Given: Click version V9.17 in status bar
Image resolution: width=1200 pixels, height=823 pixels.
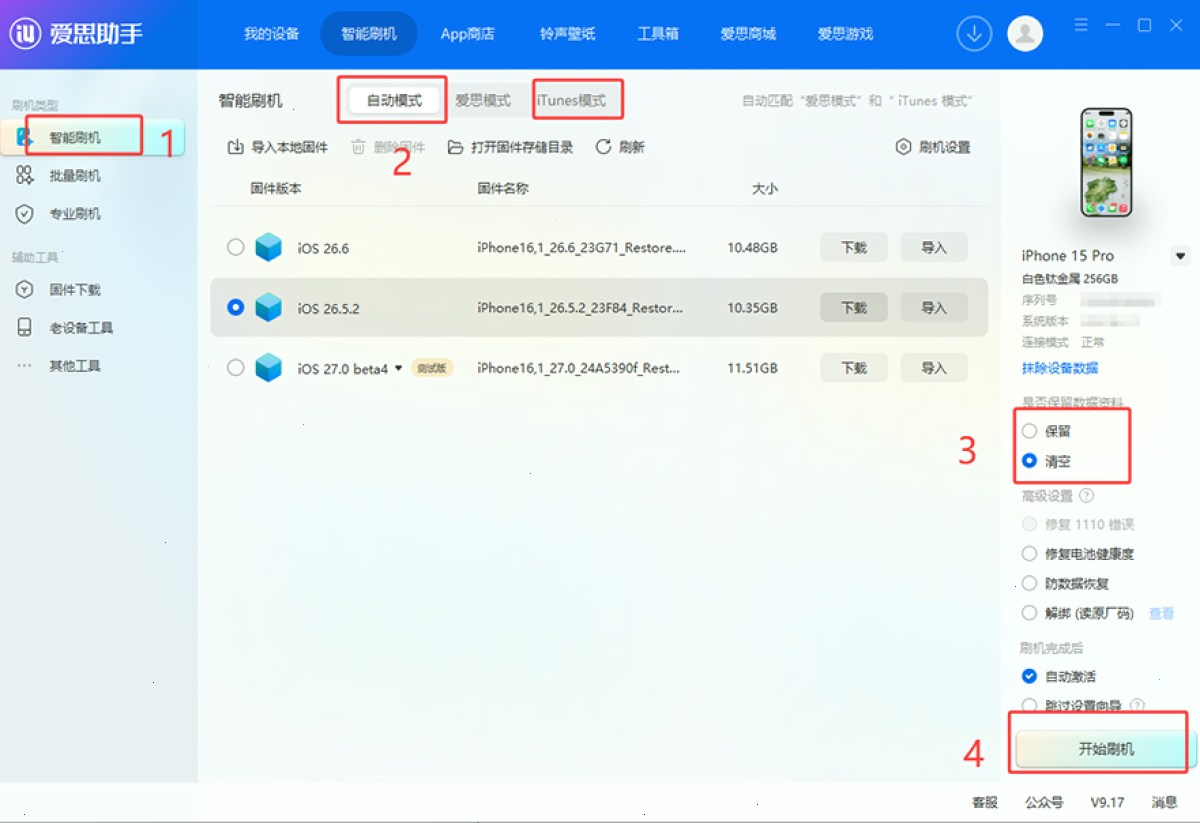Looking at the screenshot, I should (x=1107, y=802).
